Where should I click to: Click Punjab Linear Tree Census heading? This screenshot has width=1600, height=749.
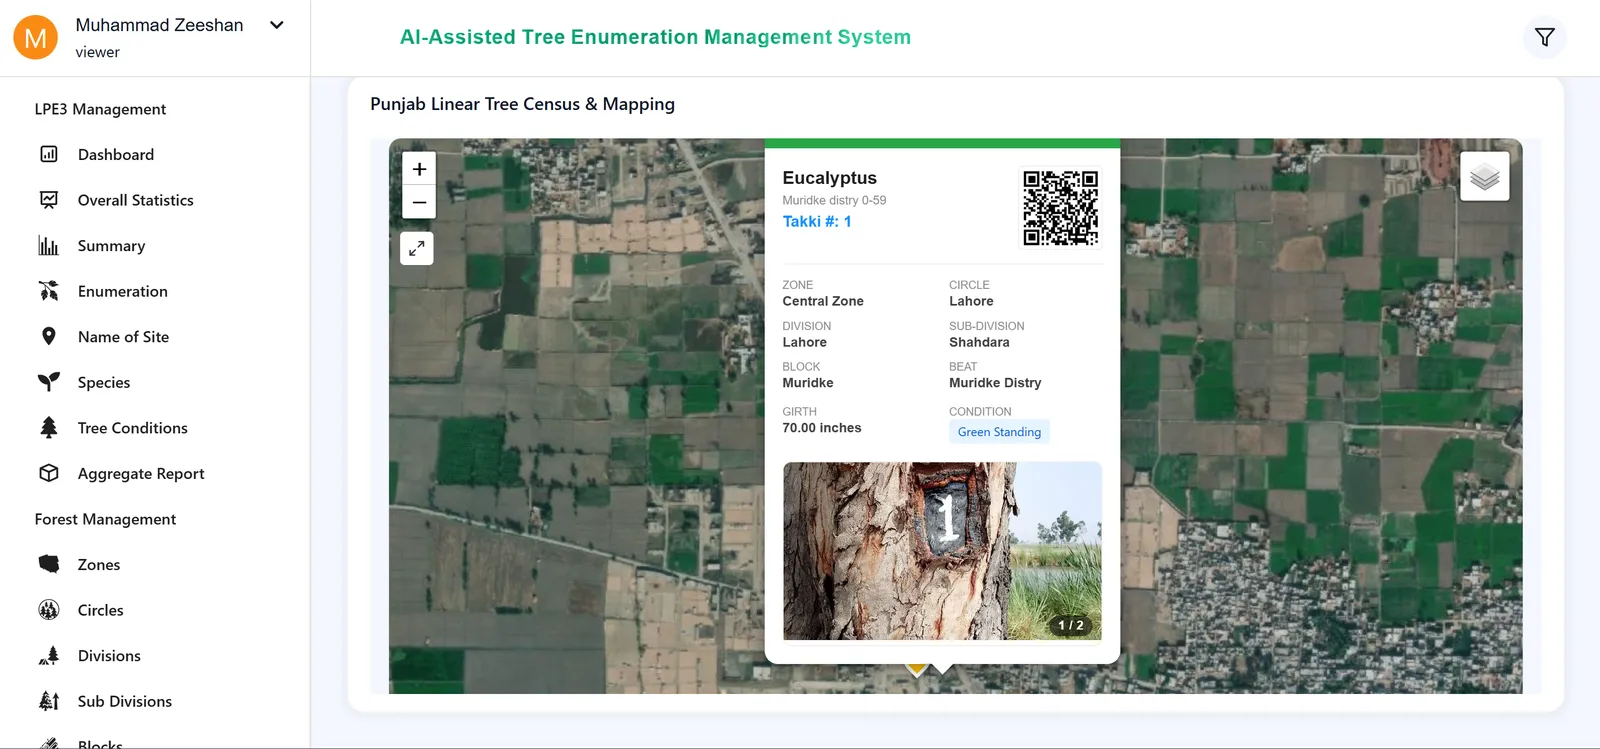[x=522, y=104]
